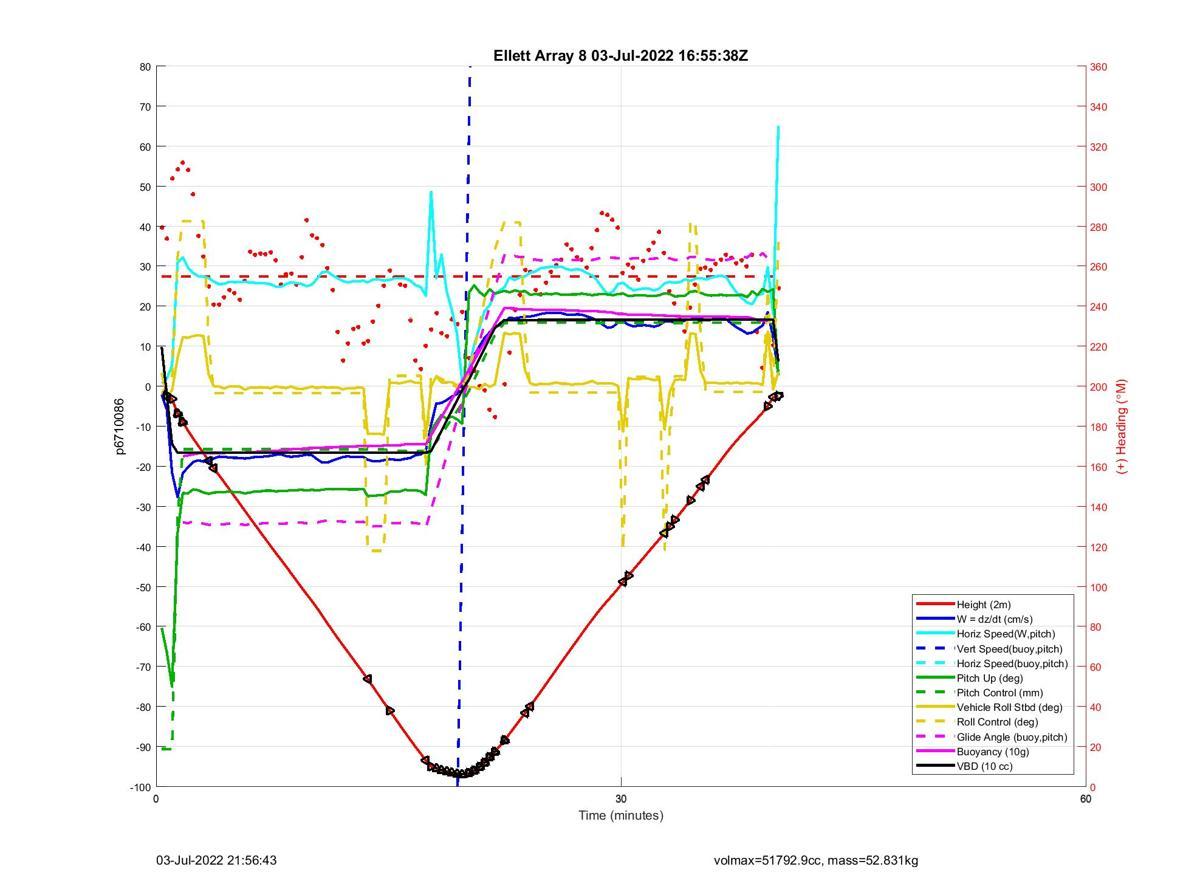1200x885 pixels.
Task: Click the "240" tick on the heading axis
Action: [1098, 307]
